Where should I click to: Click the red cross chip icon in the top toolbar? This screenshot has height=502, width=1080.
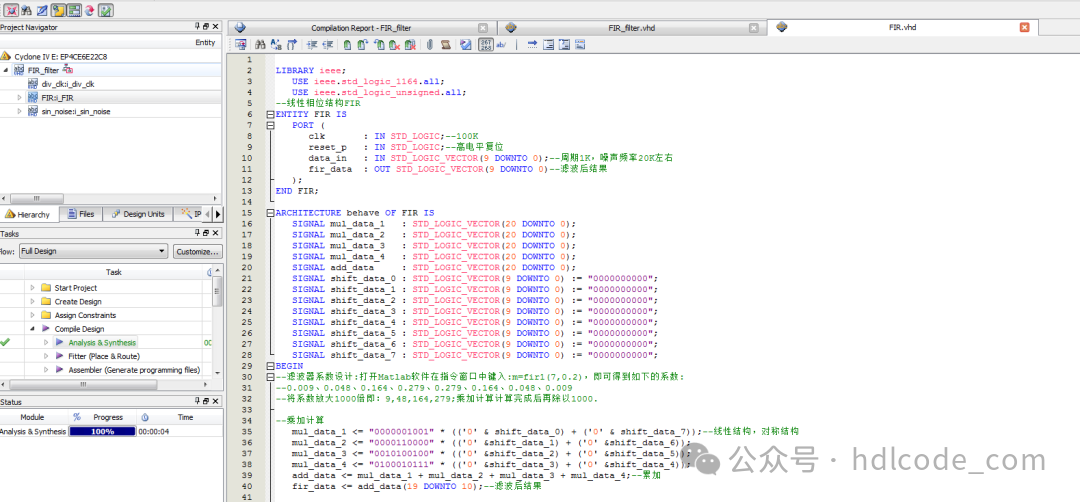click(x=12, y=10)
